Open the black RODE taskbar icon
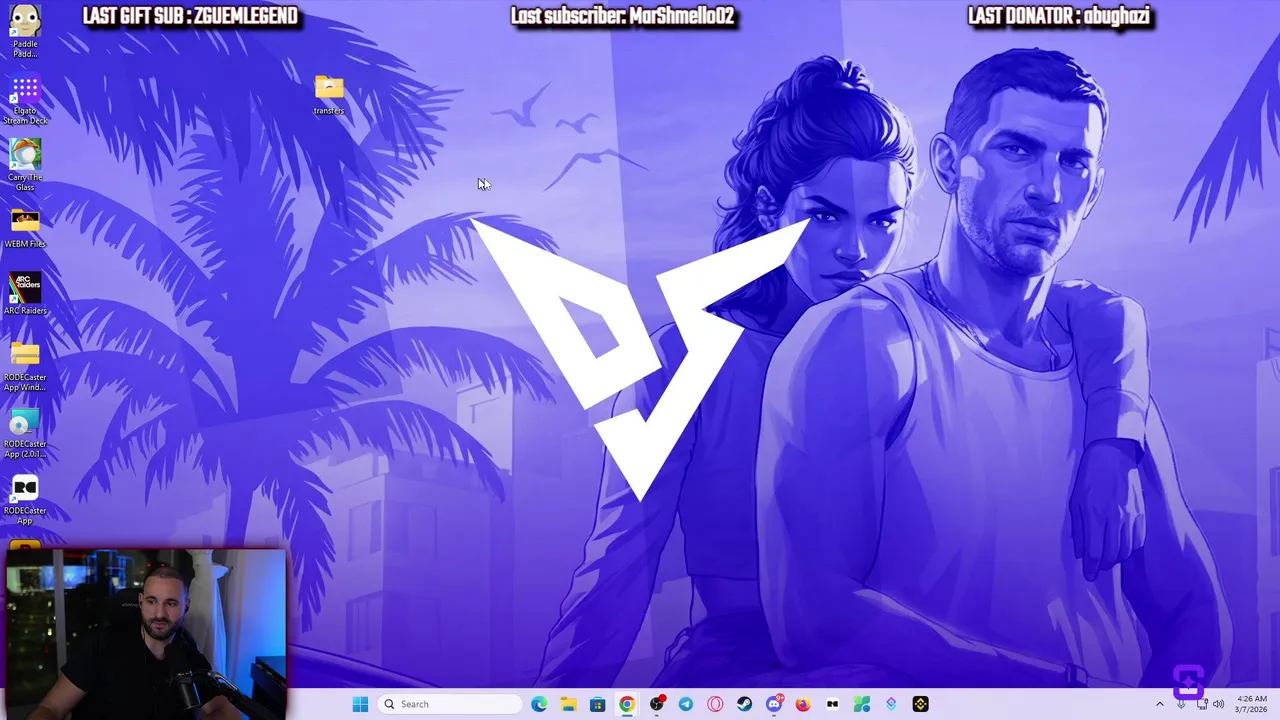The image size is (1280, 720). [x=832, y=704]
